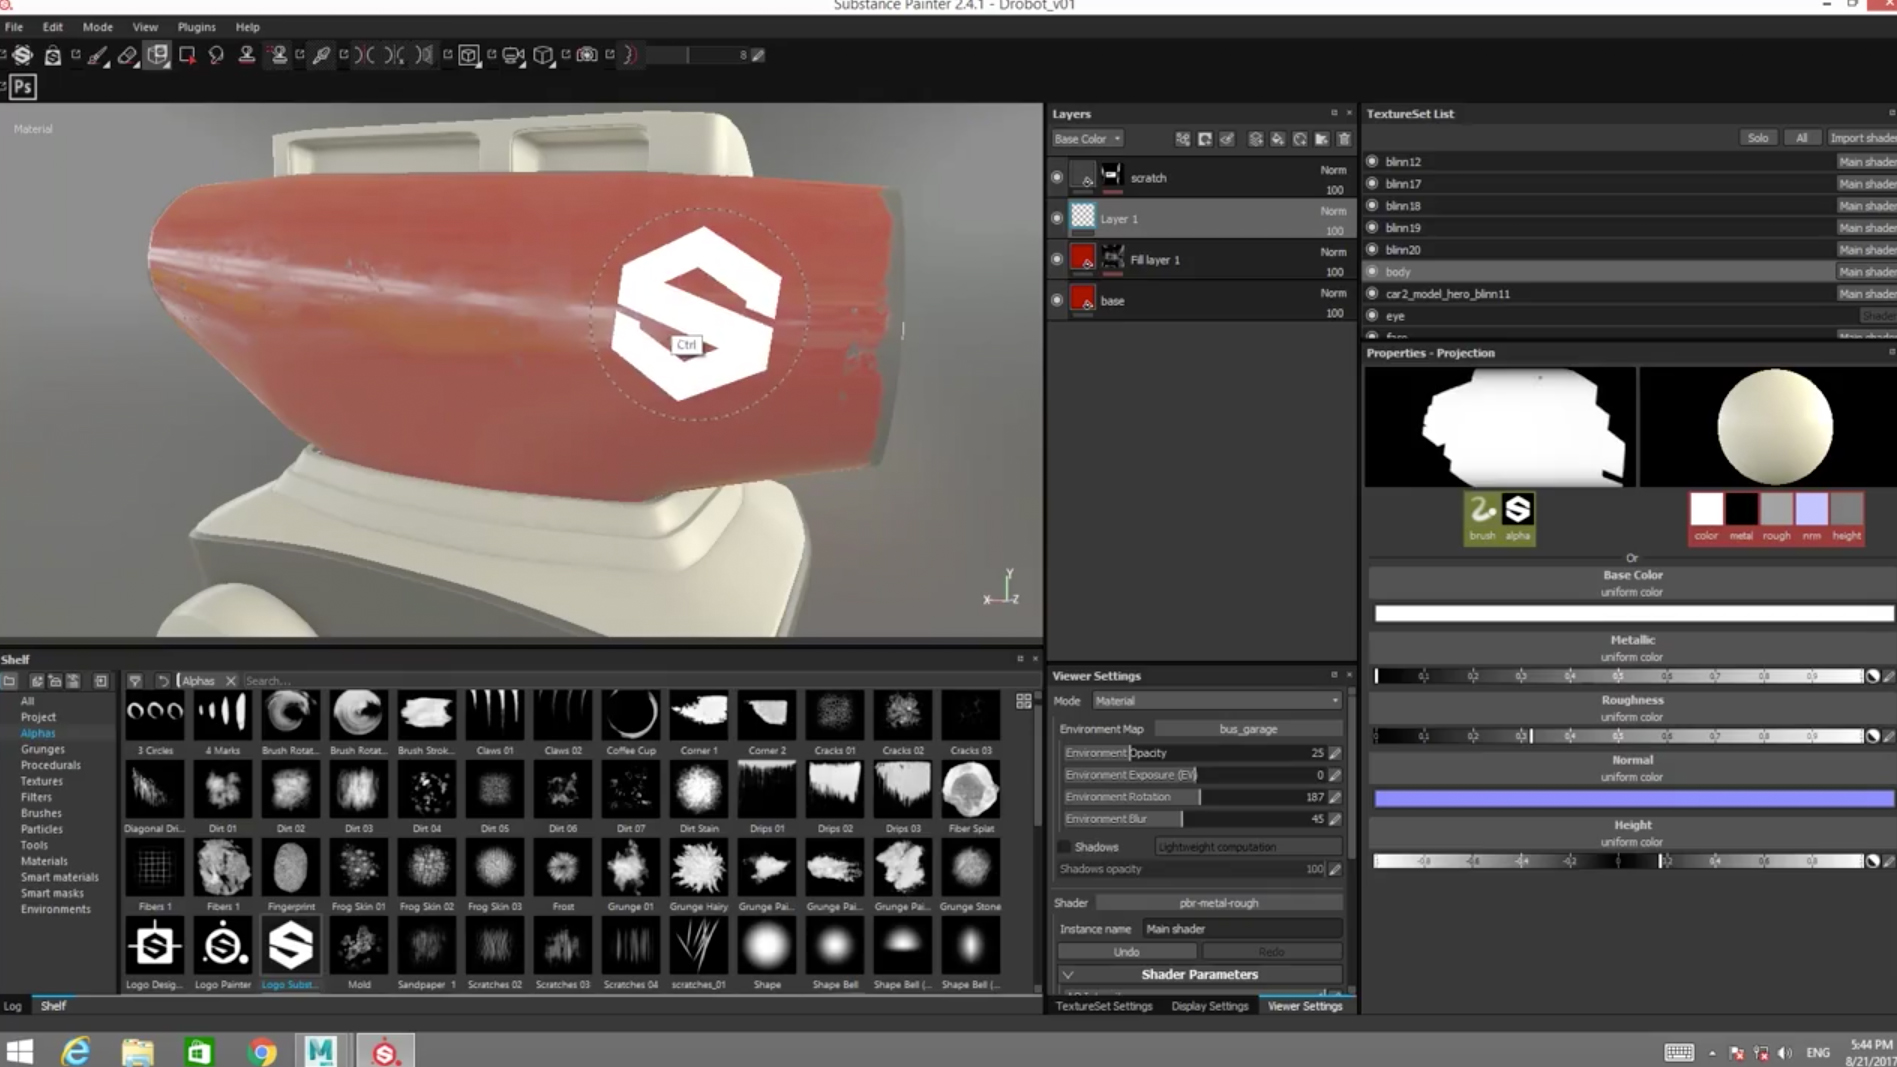This screenshot has height=1067, width=1897.
Task: Switch to the Display Settings tab
Action: click(x=1209, y=1006)
